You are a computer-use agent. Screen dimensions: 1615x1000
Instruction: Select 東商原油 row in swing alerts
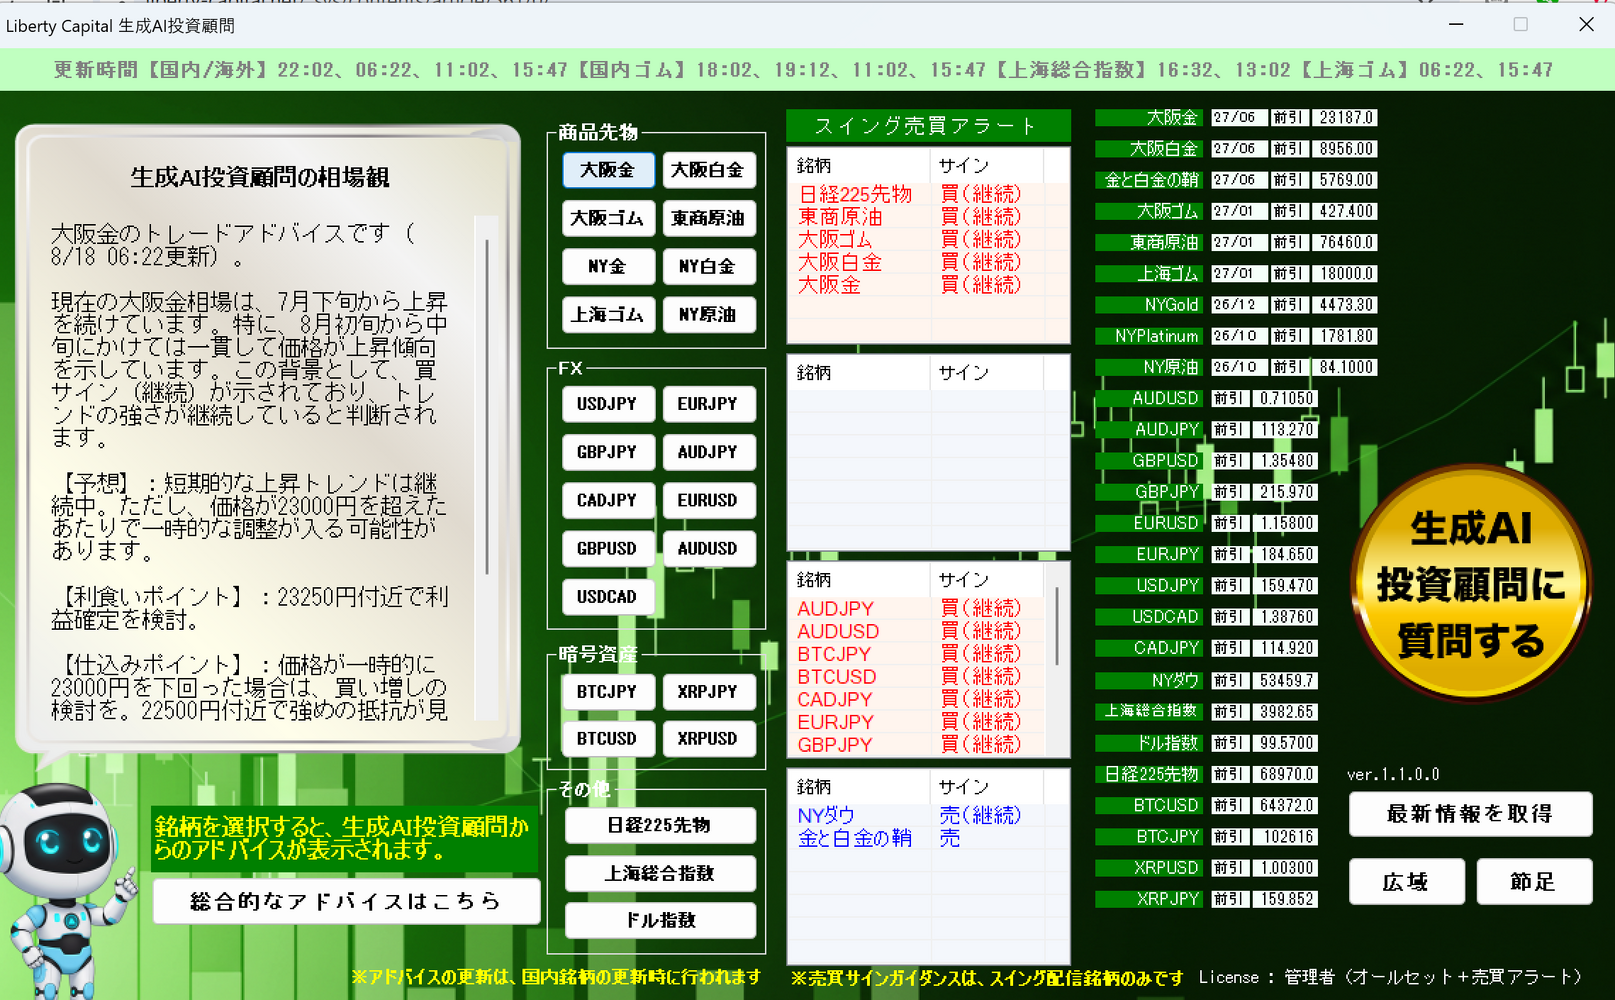click(x=928, y=217)
